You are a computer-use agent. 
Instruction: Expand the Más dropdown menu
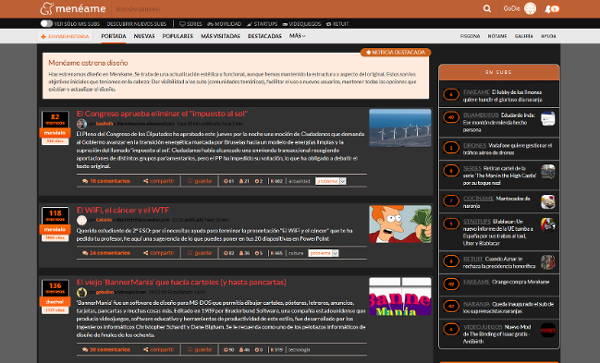click(x=297, y=36)
